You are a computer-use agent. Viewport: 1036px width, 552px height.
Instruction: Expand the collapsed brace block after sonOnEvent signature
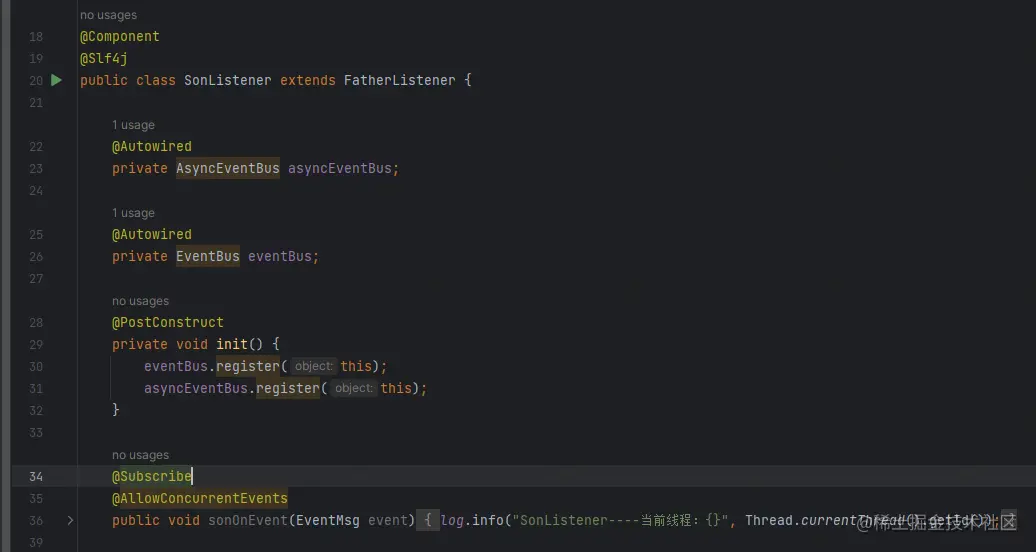pos(427,520)
